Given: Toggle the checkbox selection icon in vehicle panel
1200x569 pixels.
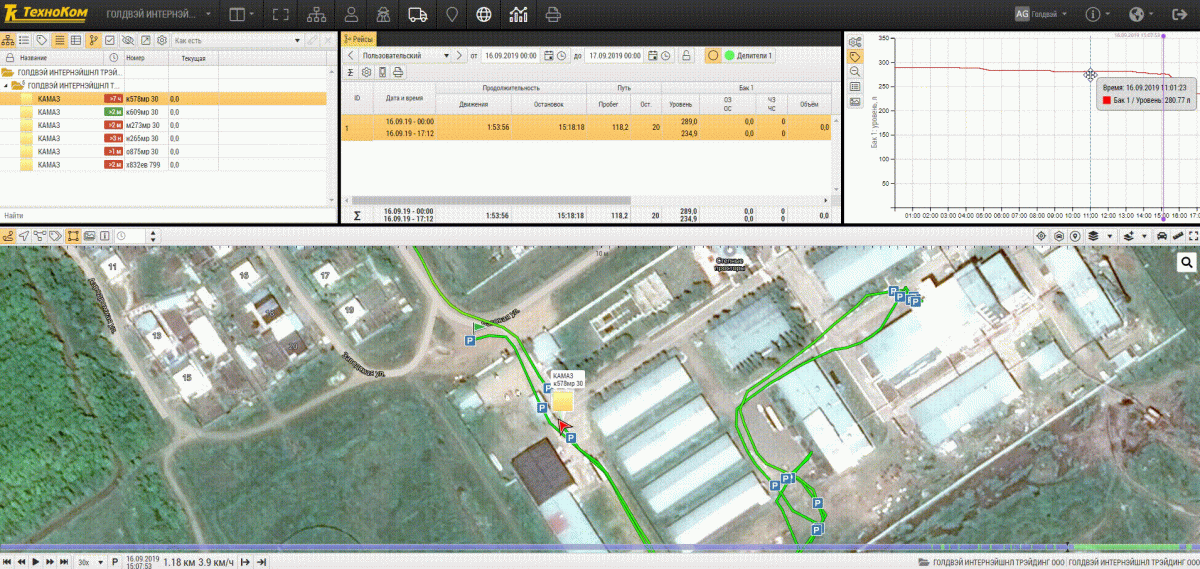Looking at the screenshot, I should click(110, 40).
